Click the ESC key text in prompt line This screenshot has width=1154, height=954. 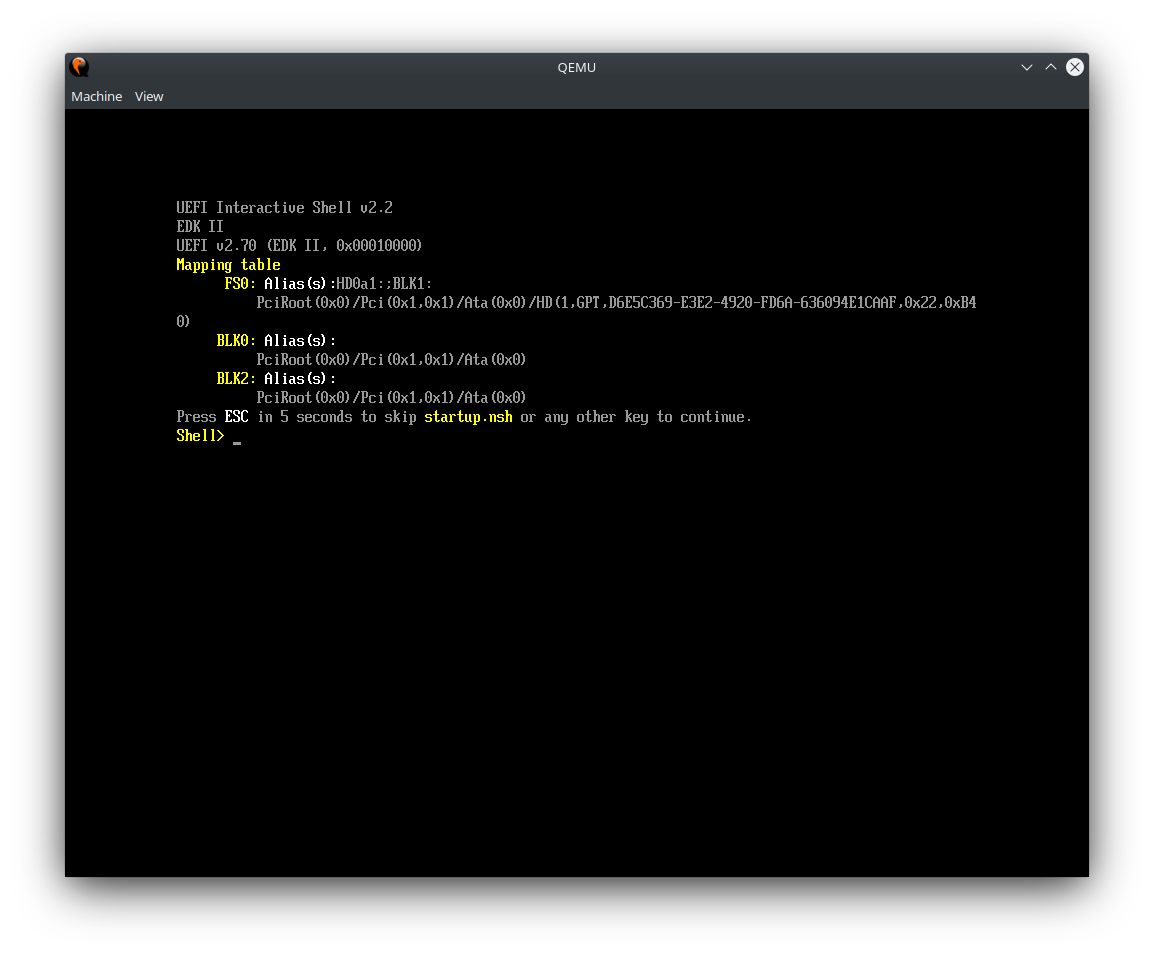pyautogui.click(x=236, y=417)
